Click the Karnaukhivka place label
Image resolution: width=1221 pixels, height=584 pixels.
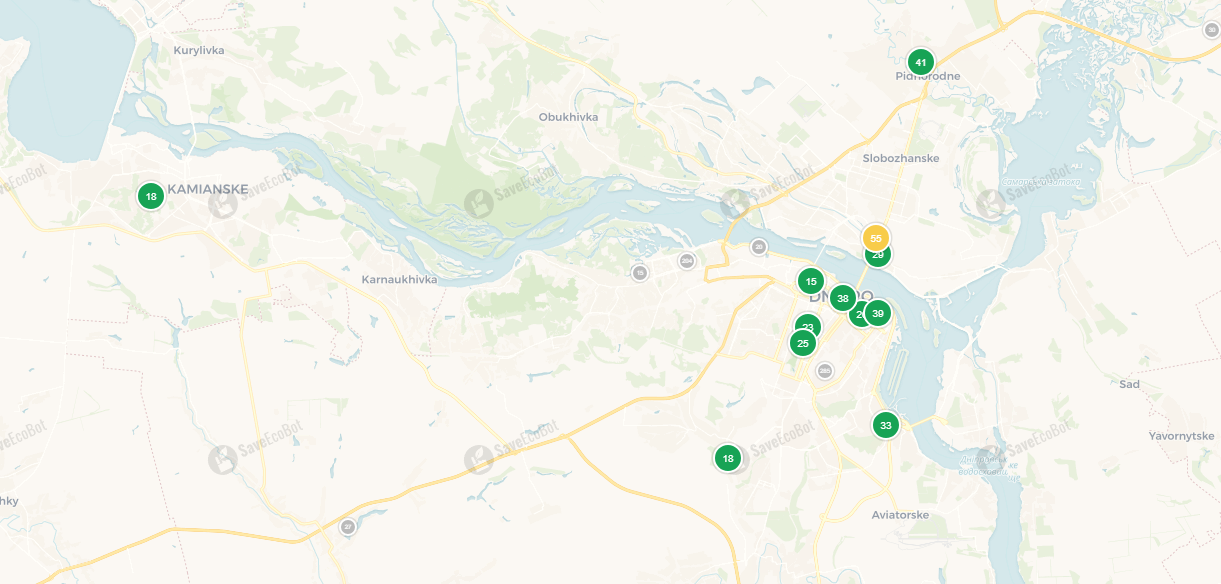[399, 279]
